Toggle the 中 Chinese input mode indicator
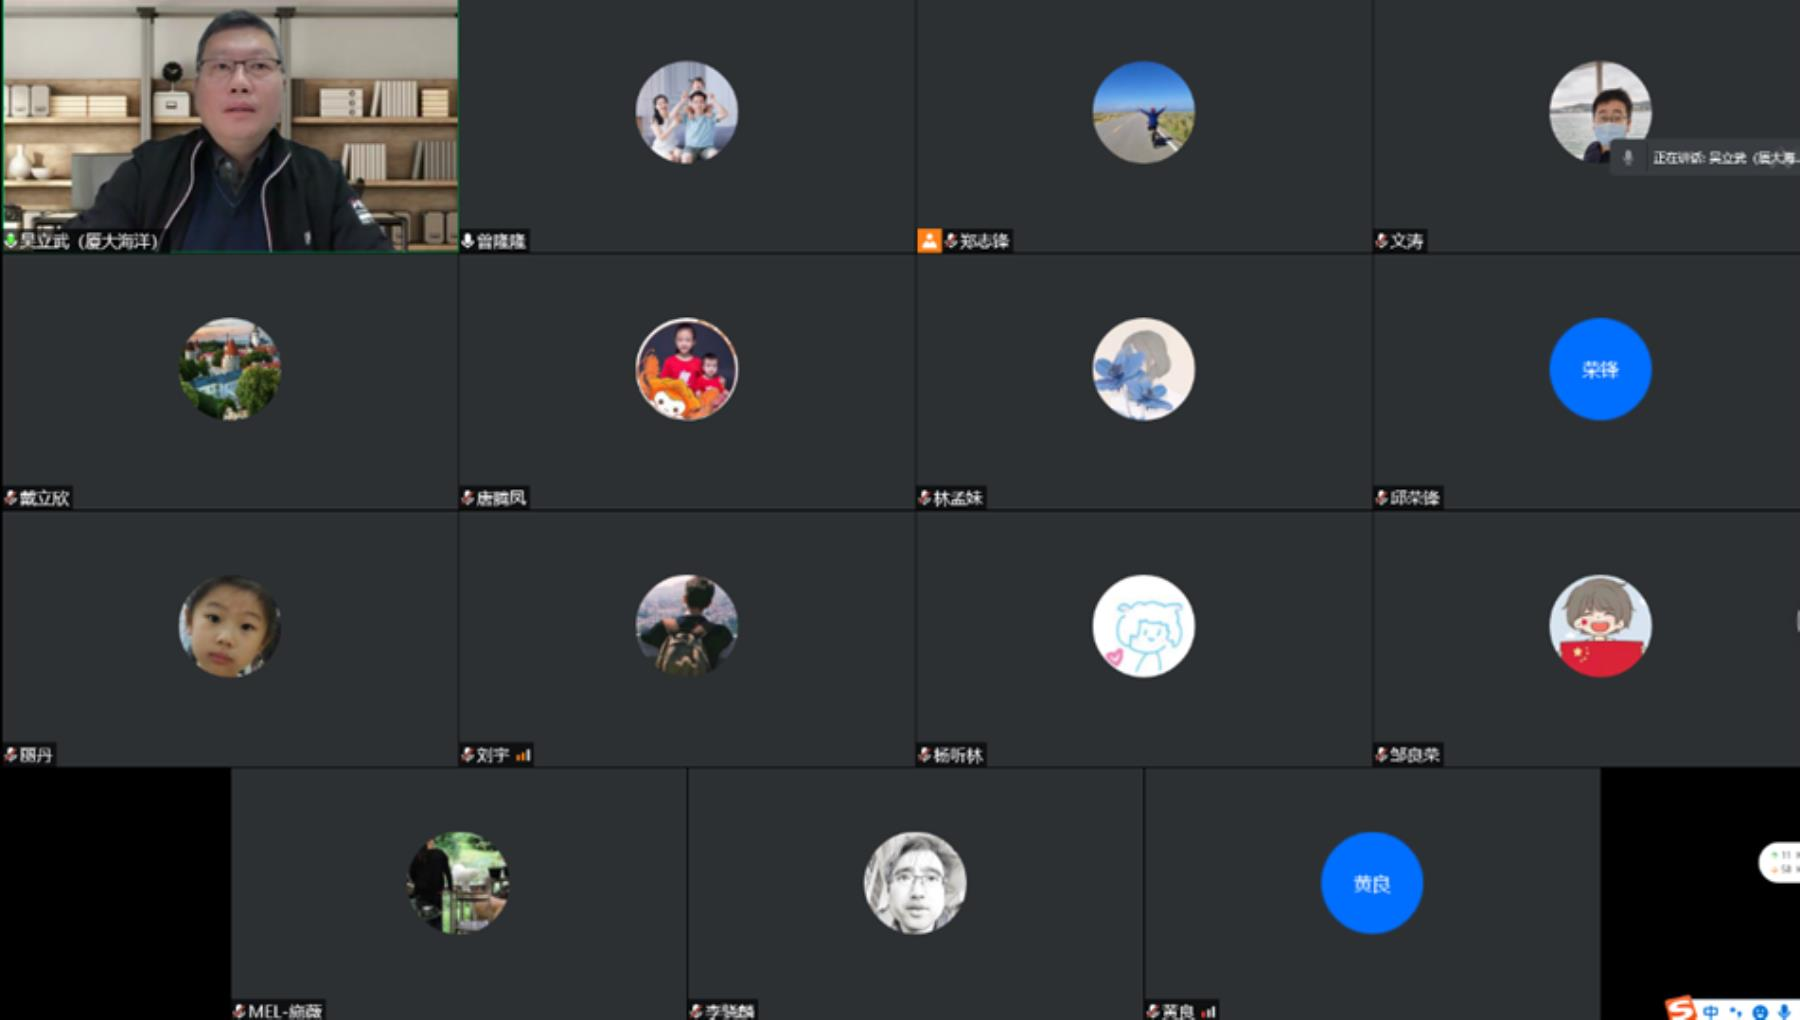The height and width of the screenshot is (1020, 1800). (1711, 1011)
